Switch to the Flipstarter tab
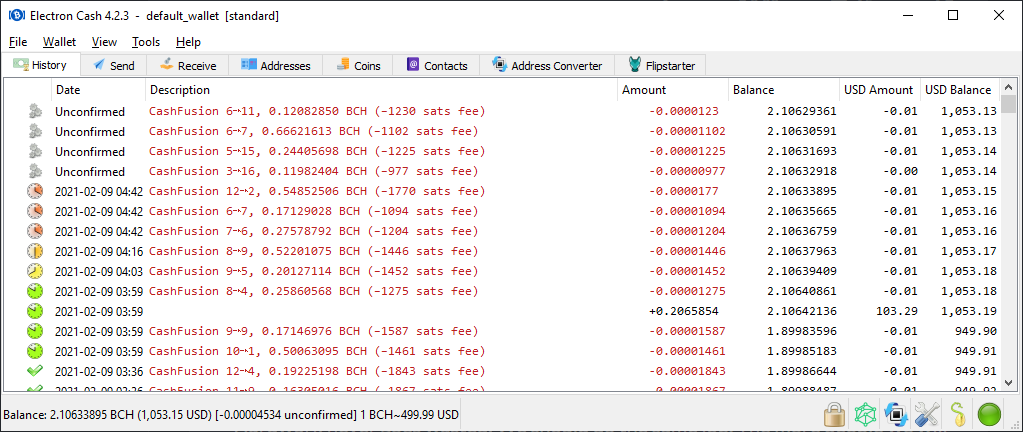The width and height of the screenshot is (1023, 432). [x=660, y=66]
